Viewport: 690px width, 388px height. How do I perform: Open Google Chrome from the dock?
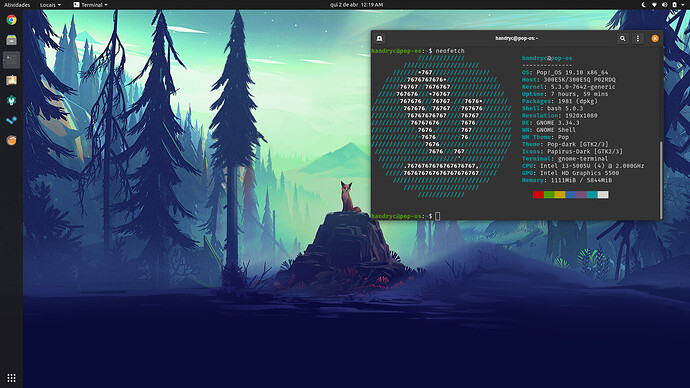(x=11, y=20)
